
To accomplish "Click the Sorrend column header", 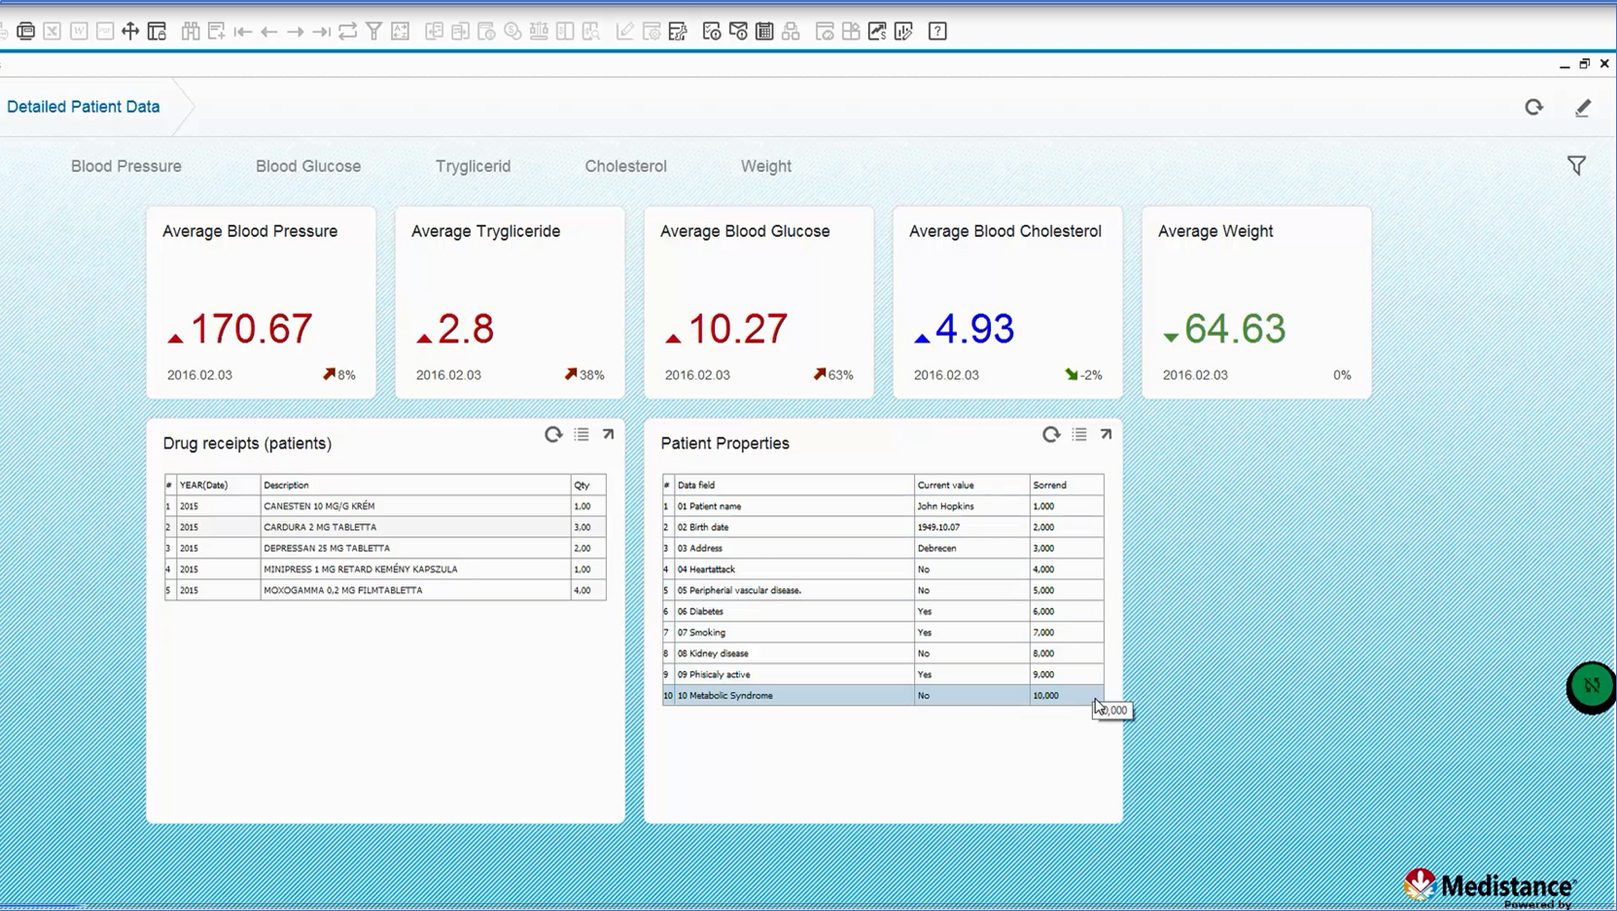I will 1067,485.
